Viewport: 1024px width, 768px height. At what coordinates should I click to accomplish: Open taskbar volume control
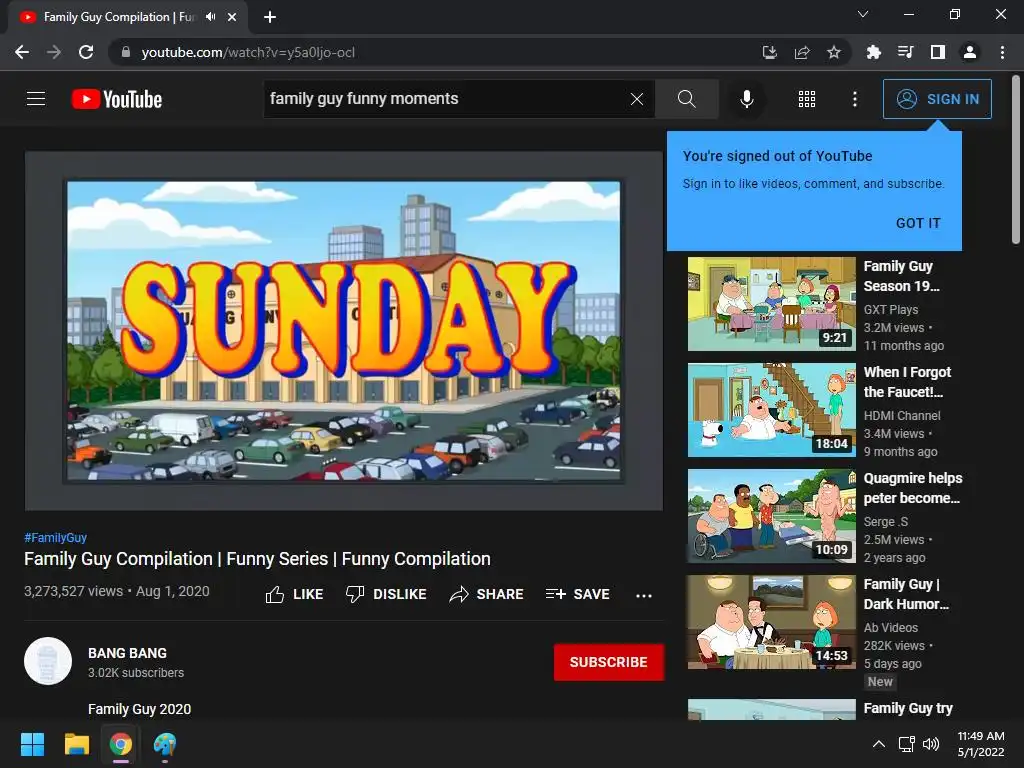point(931,744)
